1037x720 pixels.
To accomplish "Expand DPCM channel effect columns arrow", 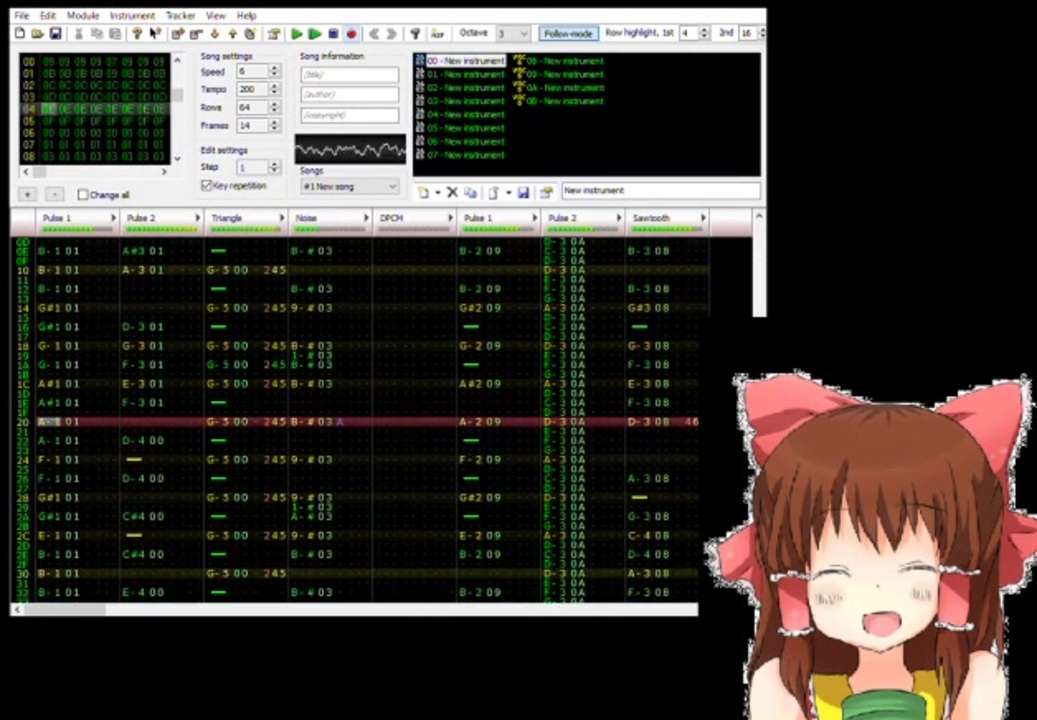I will (451, 218).
